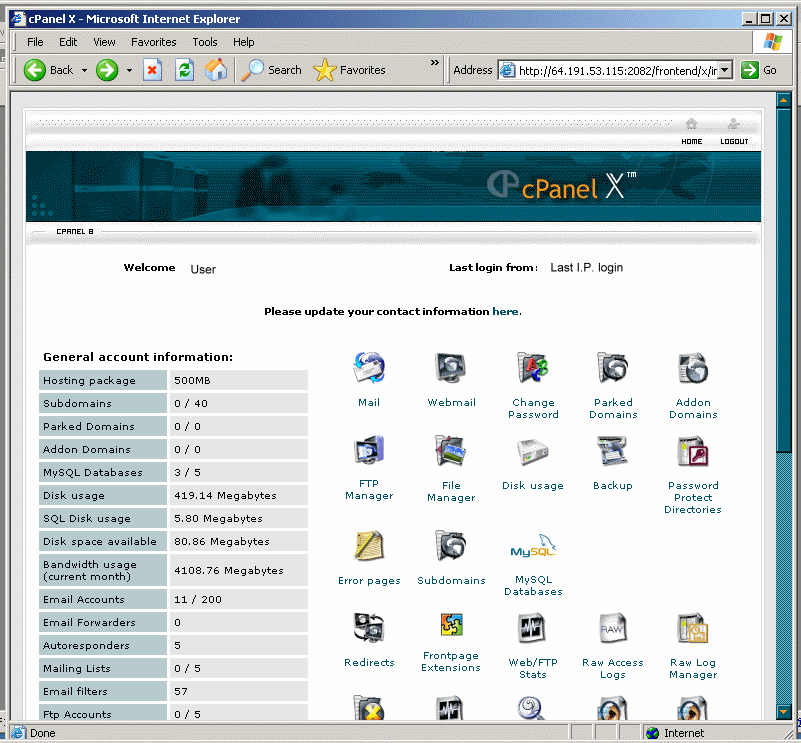The image size is (801, 743).
Task: Click the Raw Access Logs icon
Action: pos(612,629)
